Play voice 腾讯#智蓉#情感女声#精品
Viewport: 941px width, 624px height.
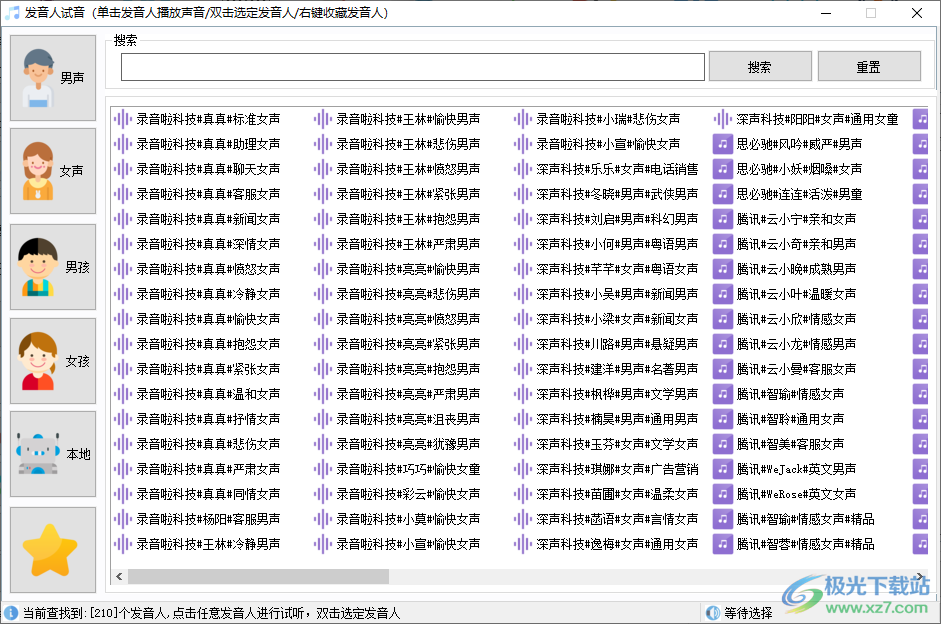click(x=805, y=544)
